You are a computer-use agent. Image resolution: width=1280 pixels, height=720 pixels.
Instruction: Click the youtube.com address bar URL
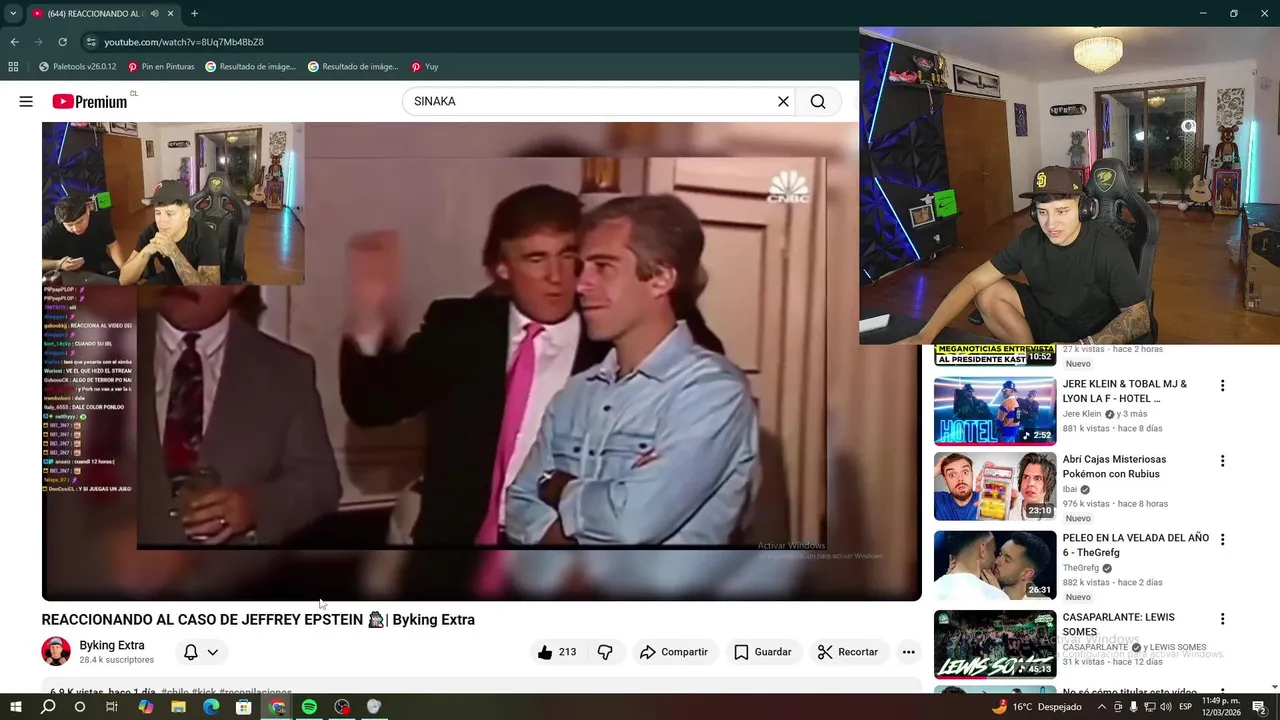pyautogui.click(x=184, y=42)
